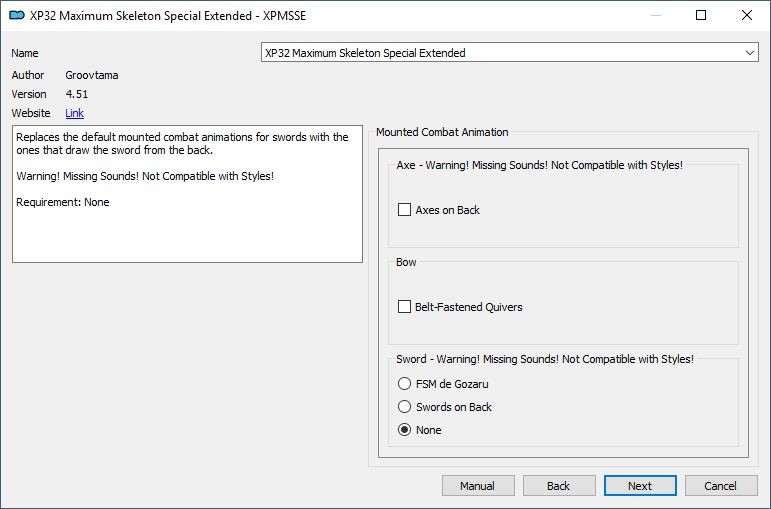Minimize the installer window

coord(656,15)
